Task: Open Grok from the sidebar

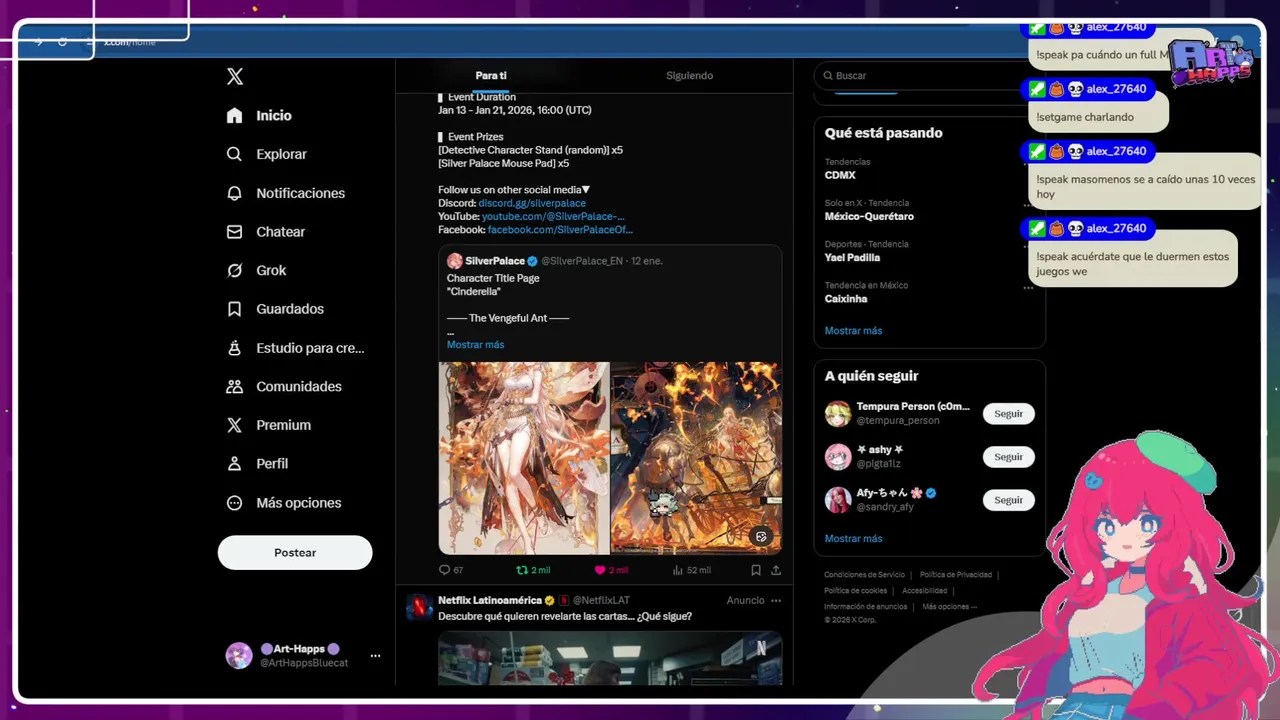Action: pos(256,270)
